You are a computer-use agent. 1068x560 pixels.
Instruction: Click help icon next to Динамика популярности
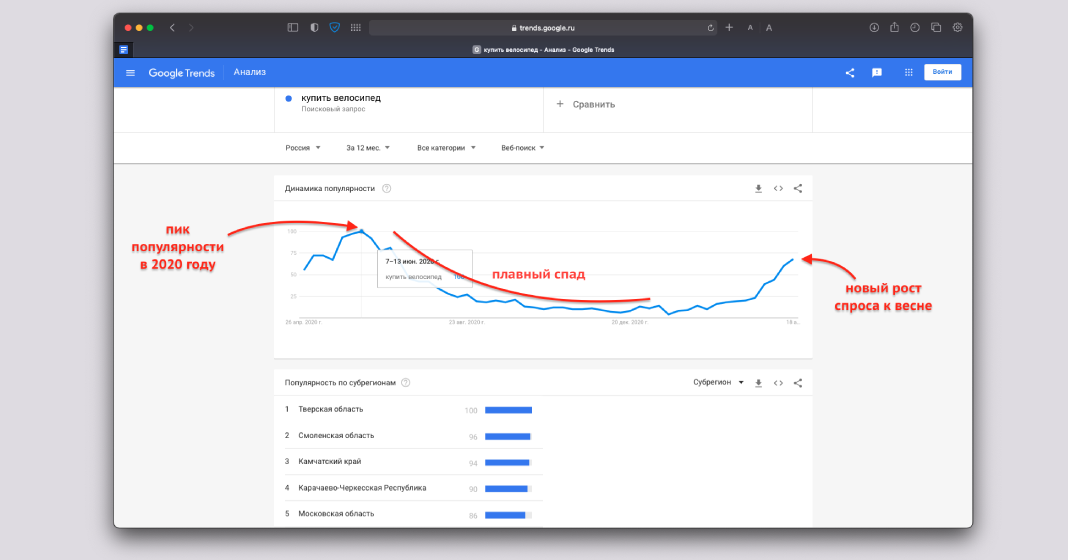[x=386, y=189]
